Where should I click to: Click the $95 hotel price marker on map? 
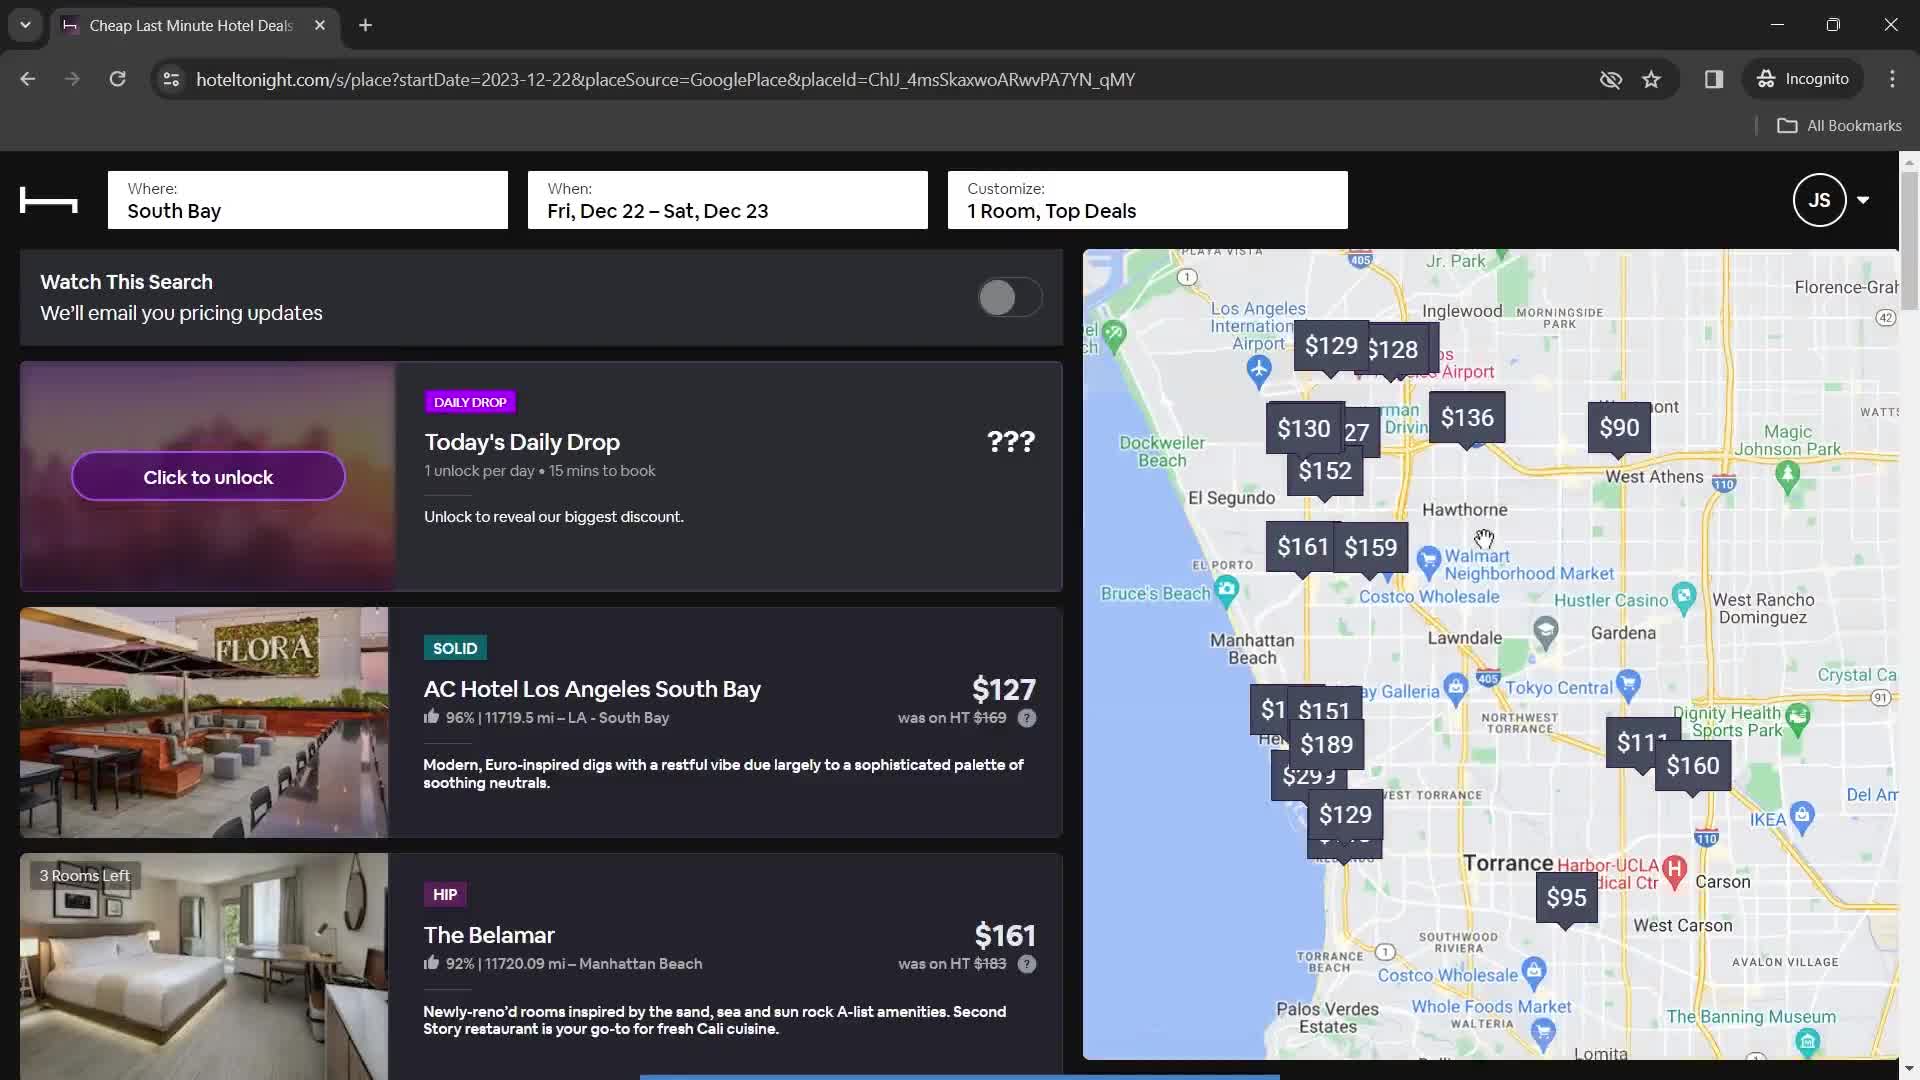pyautogui.click(x=1565, y=897)
